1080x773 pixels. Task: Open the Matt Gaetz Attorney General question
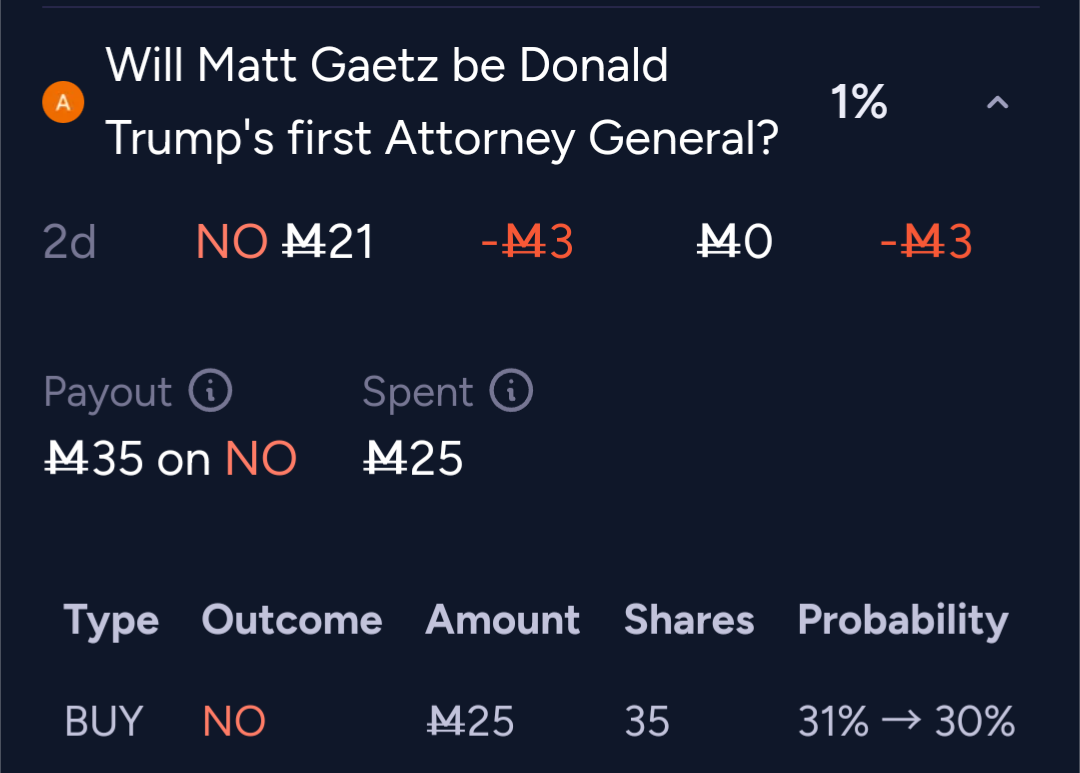click(442, 101)
